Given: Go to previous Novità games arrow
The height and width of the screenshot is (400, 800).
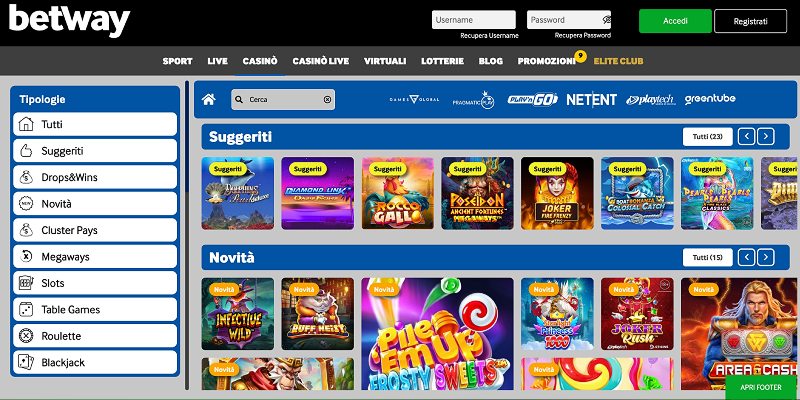Looking at the screenshot, I should (746, 258).
